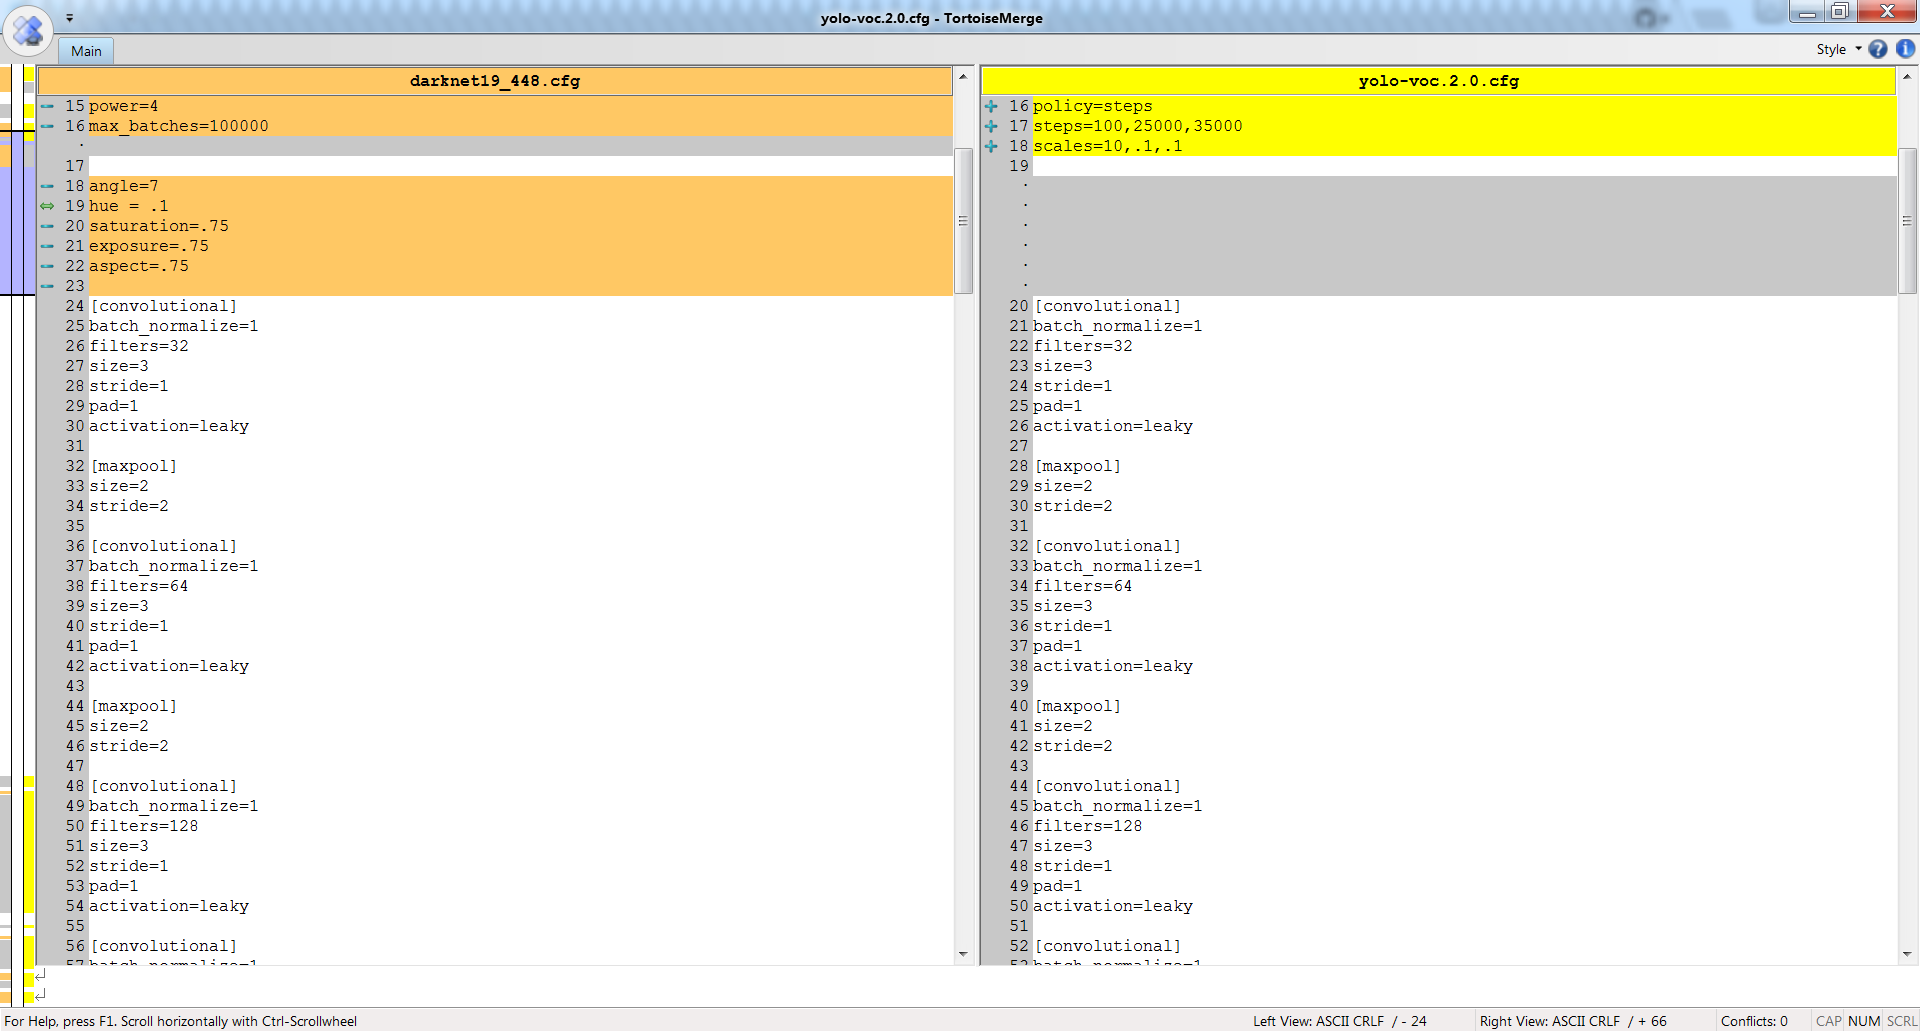1920x1032 pixels.
Task: Click the blue Help question mark icon
Action: point(1878,49)
